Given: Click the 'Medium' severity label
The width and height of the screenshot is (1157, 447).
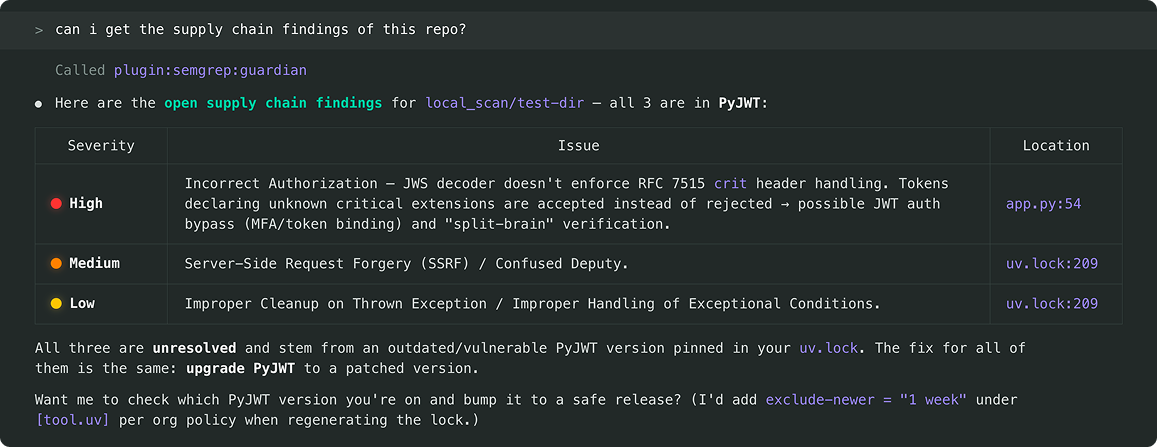Looking at the screenshot, I should pos(94,263).
